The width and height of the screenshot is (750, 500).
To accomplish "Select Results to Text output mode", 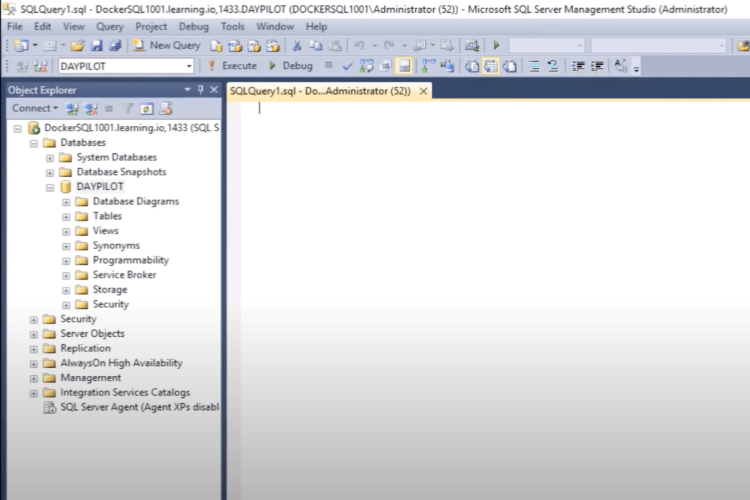I will tap(472, 66).
